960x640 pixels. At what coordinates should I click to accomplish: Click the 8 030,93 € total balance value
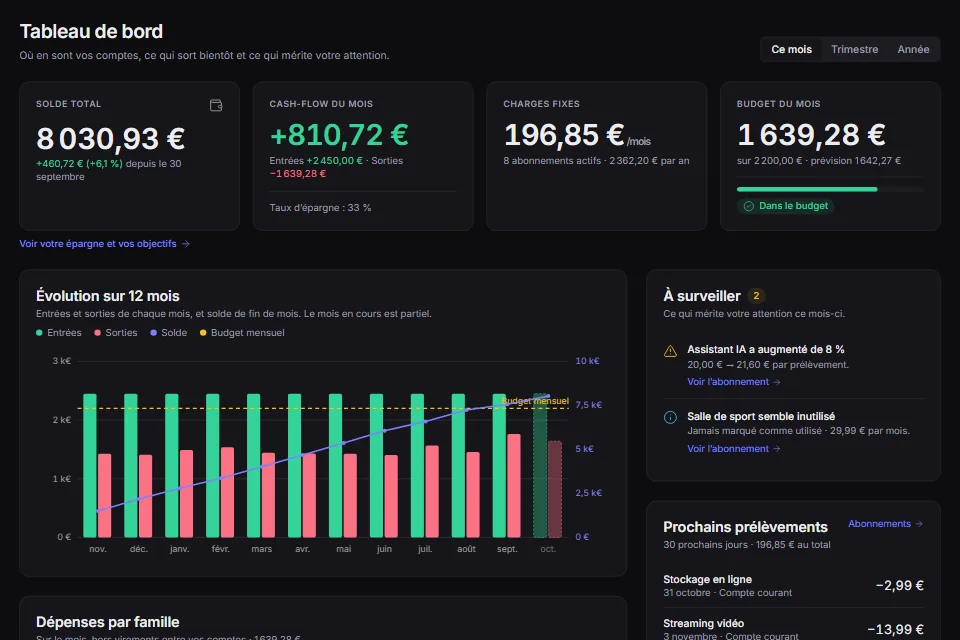click(111, 138)
